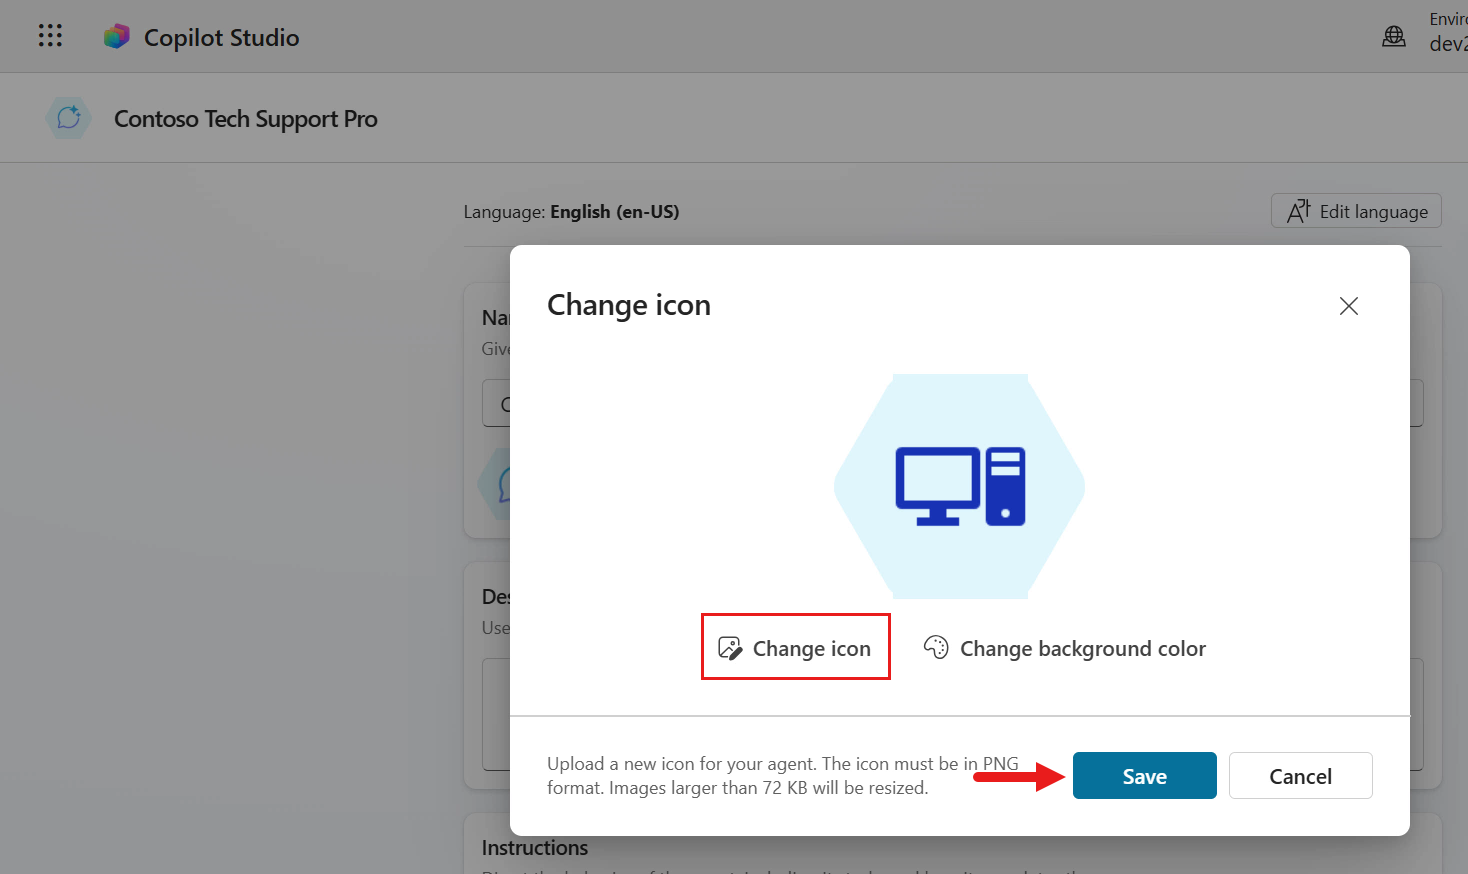Click the Edit language button
The height and width of the screenshot is (874, 1468).
pos(1356,211)
